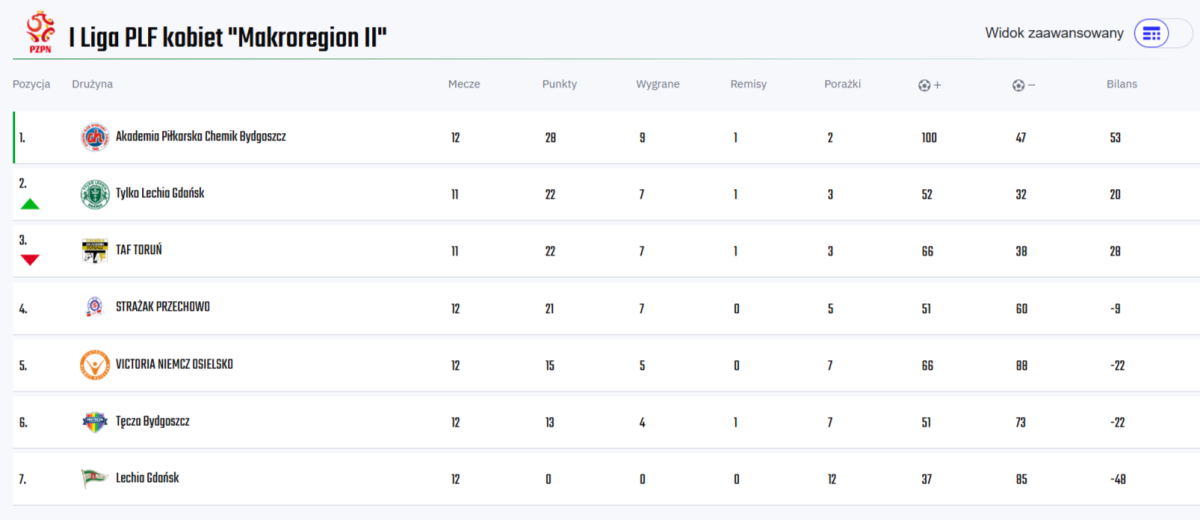The width and height of the screenshot is (1200, 520).
Task: Click the Mecze column header
Action: click(464, 84)
